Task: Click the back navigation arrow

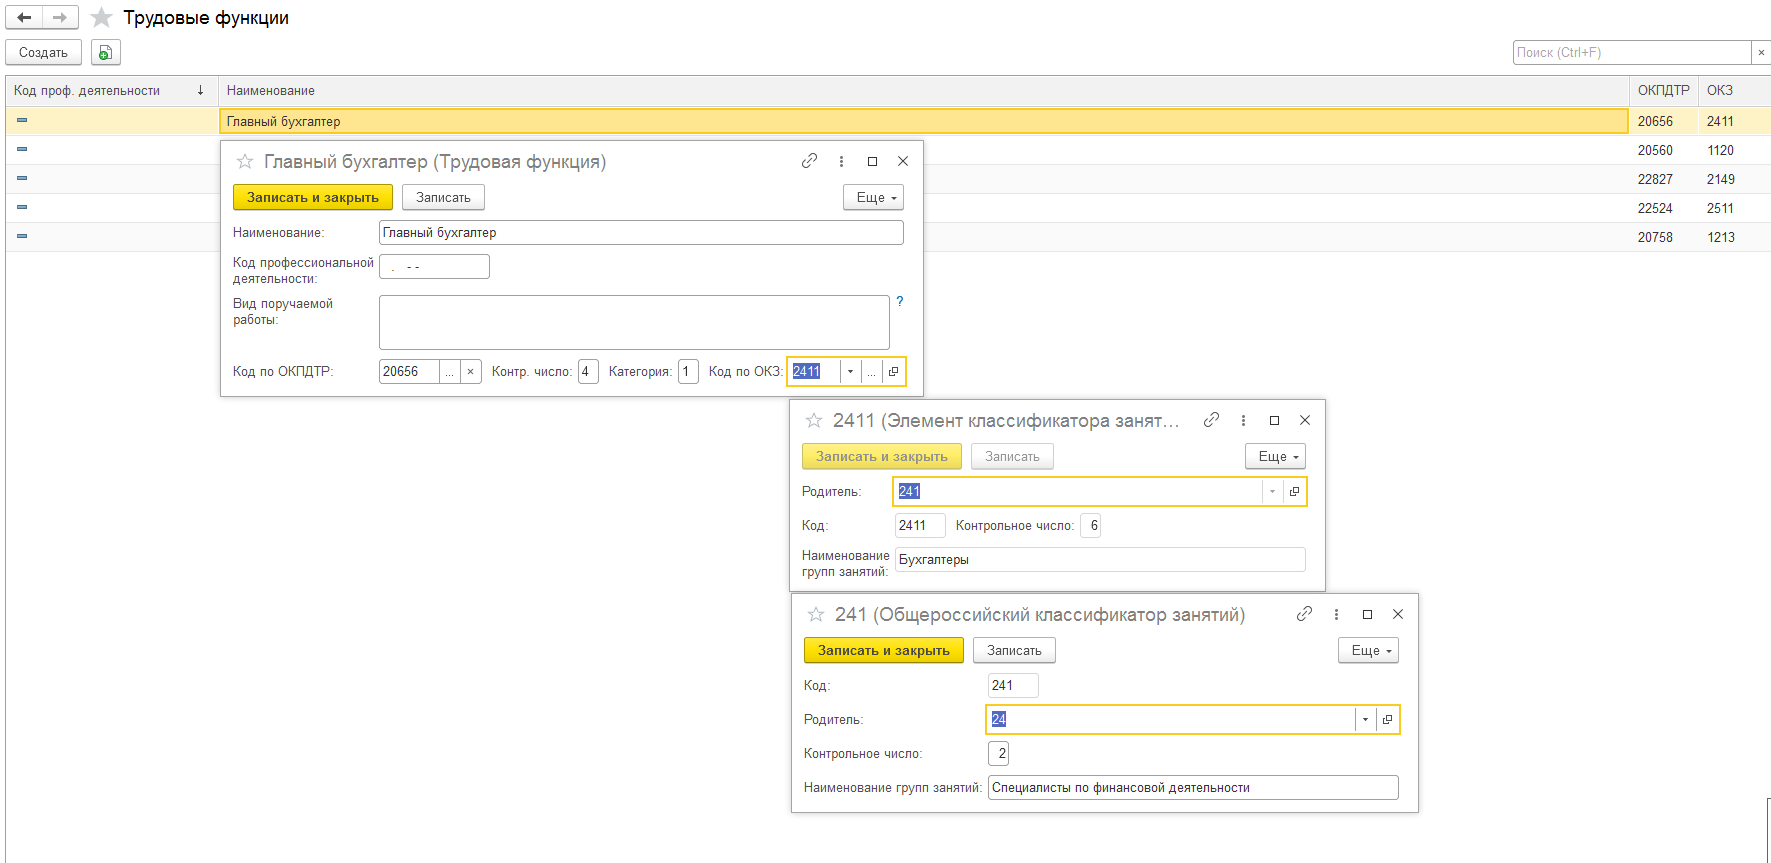Action: [24, 17]
